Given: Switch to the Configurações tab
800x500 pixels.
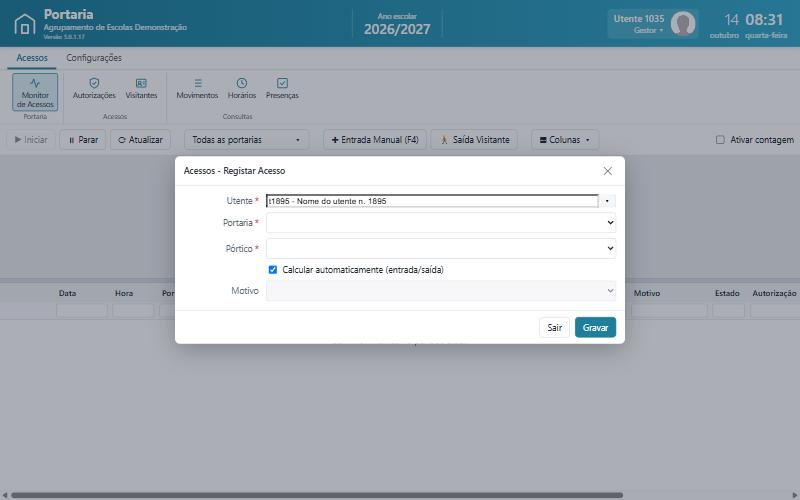Looking at the screenshot, I should pyautogui.click(x=94, y=58).
